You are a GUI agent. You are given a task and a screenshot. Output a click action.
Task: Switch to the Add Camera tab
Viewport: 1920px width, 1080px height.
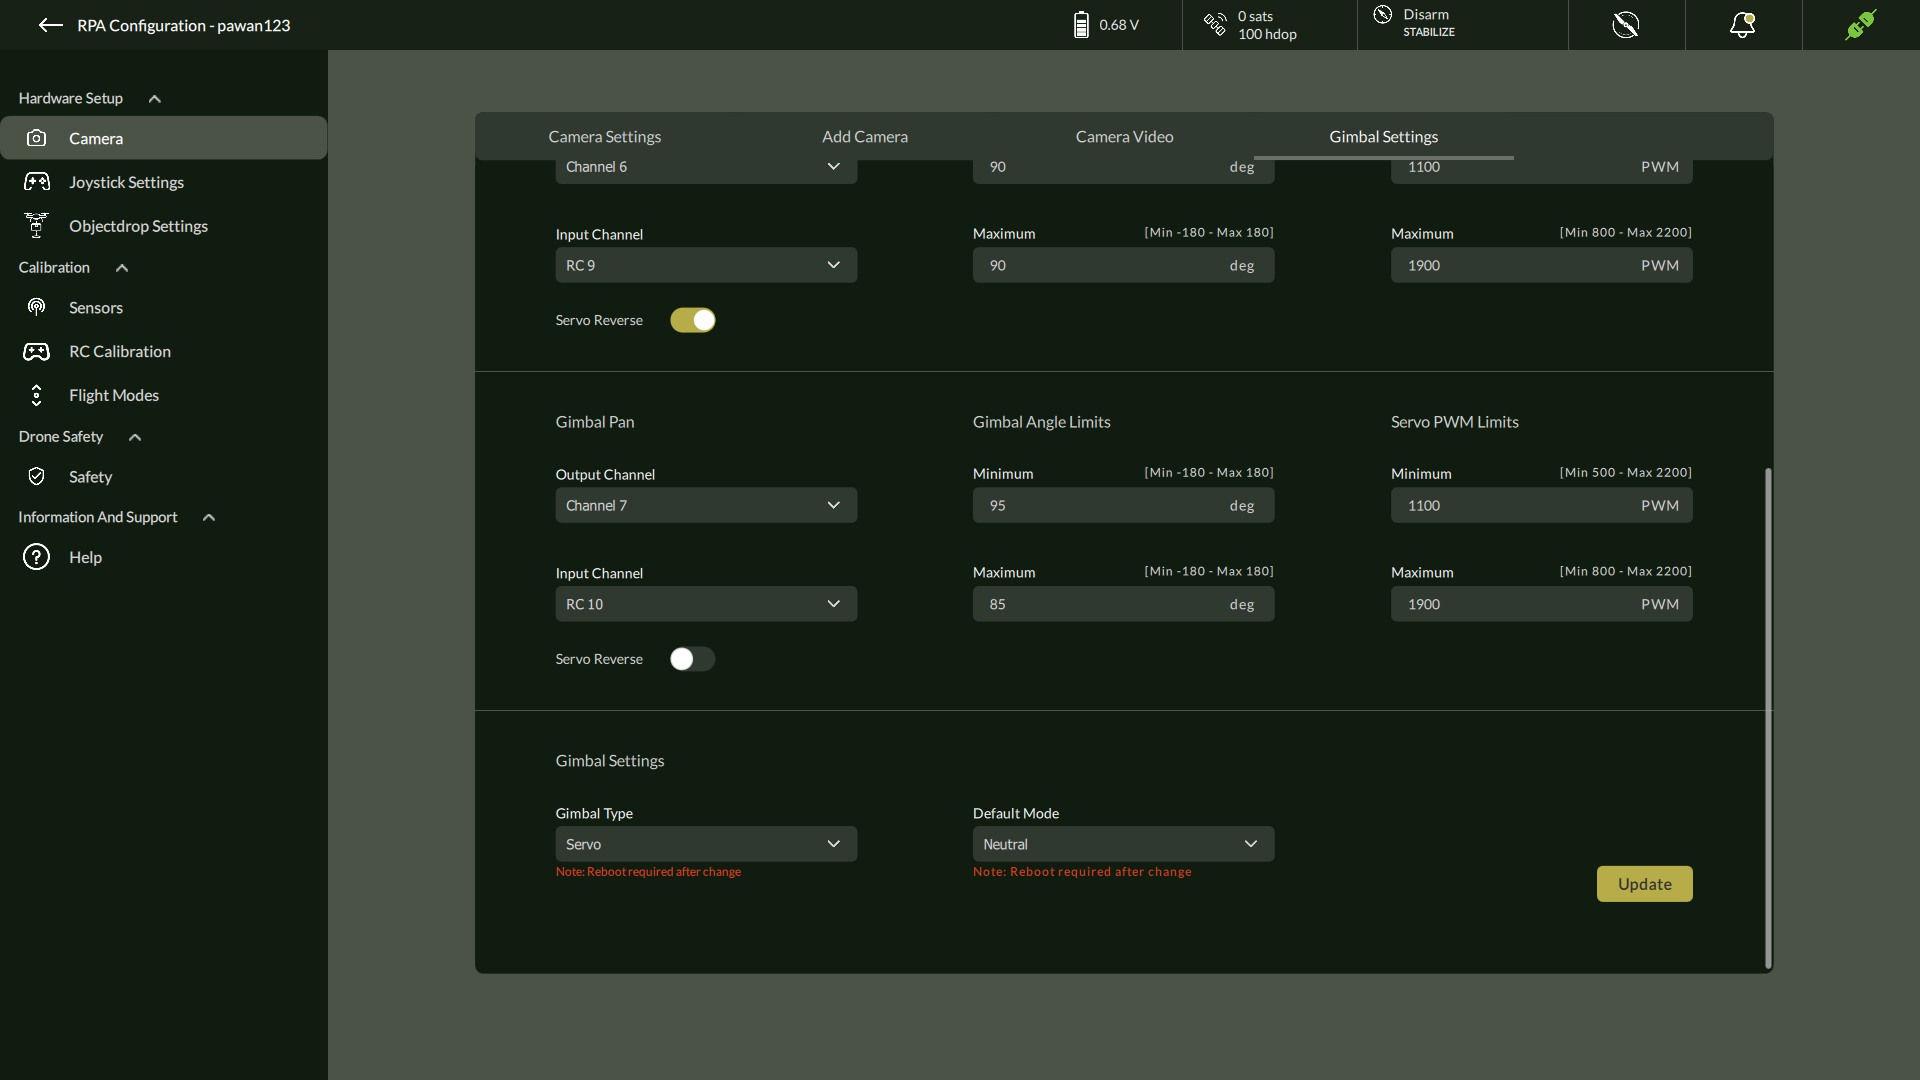coord(864,136)
